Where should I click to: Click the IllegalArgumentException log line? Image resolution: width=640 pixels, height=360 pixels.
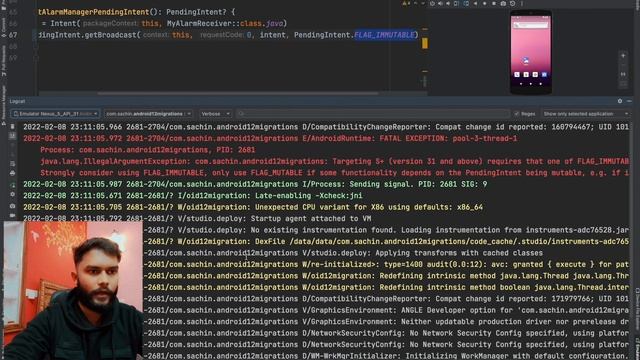pos(334,161)
